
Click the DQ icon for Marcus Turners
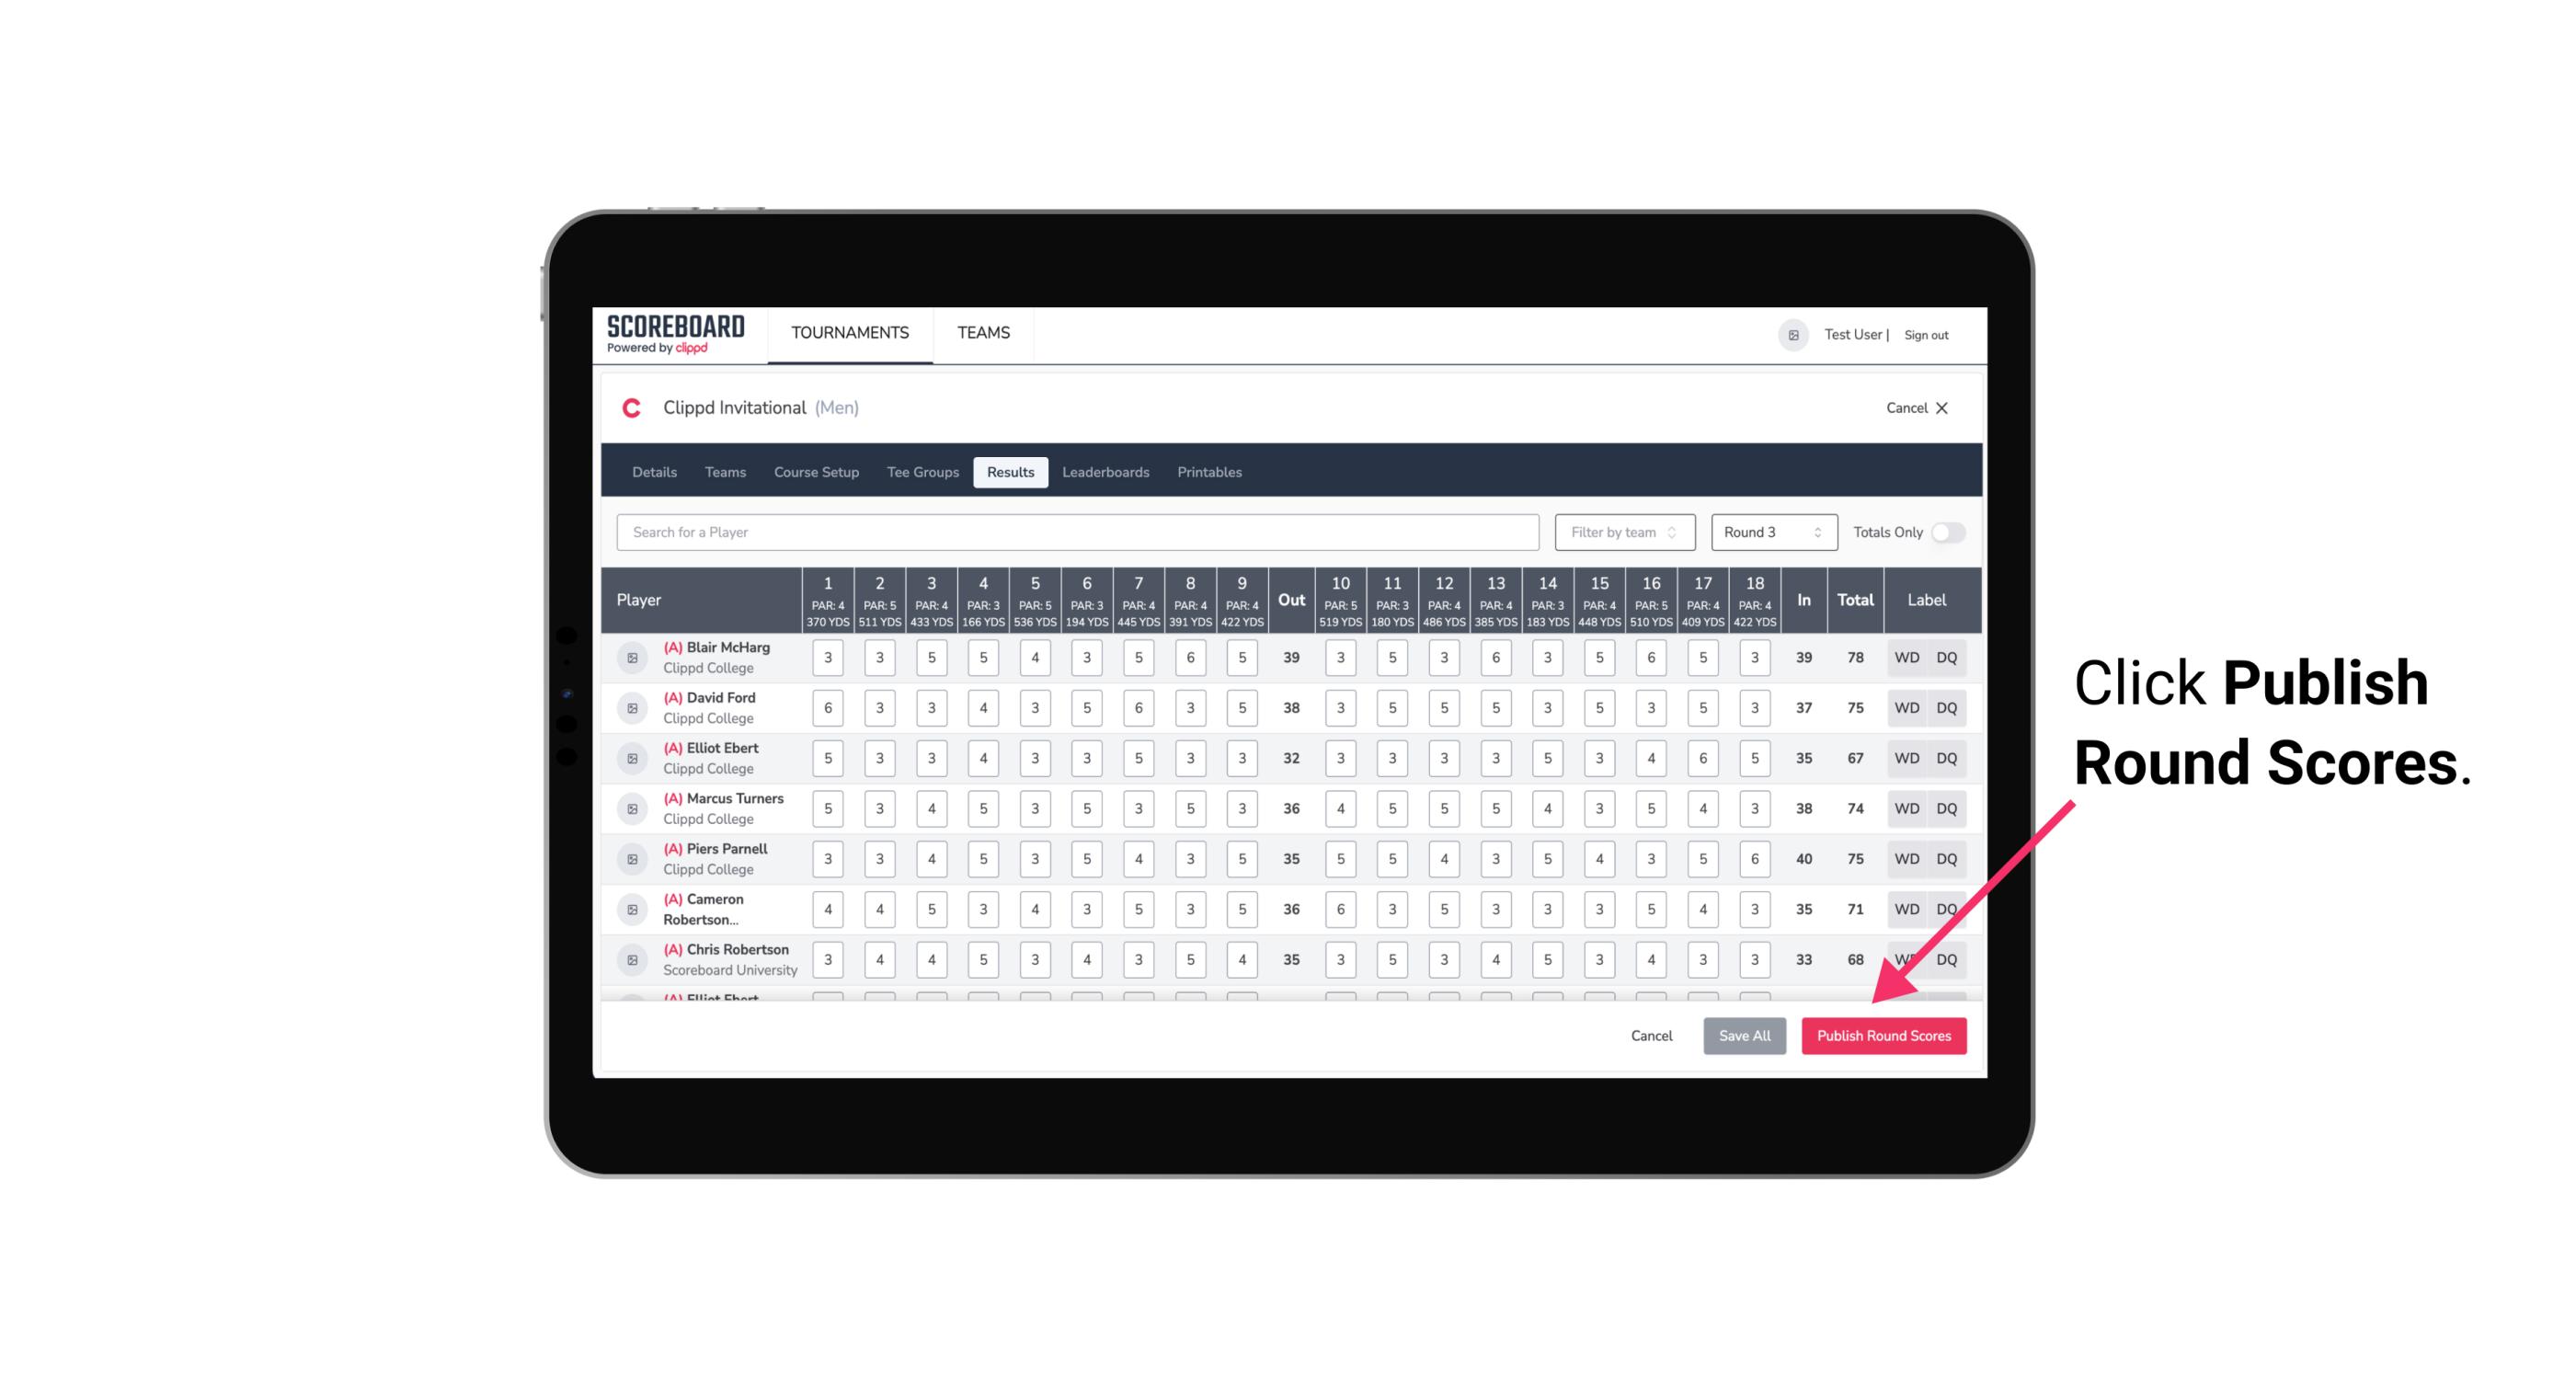click(x=1947, y=808)
